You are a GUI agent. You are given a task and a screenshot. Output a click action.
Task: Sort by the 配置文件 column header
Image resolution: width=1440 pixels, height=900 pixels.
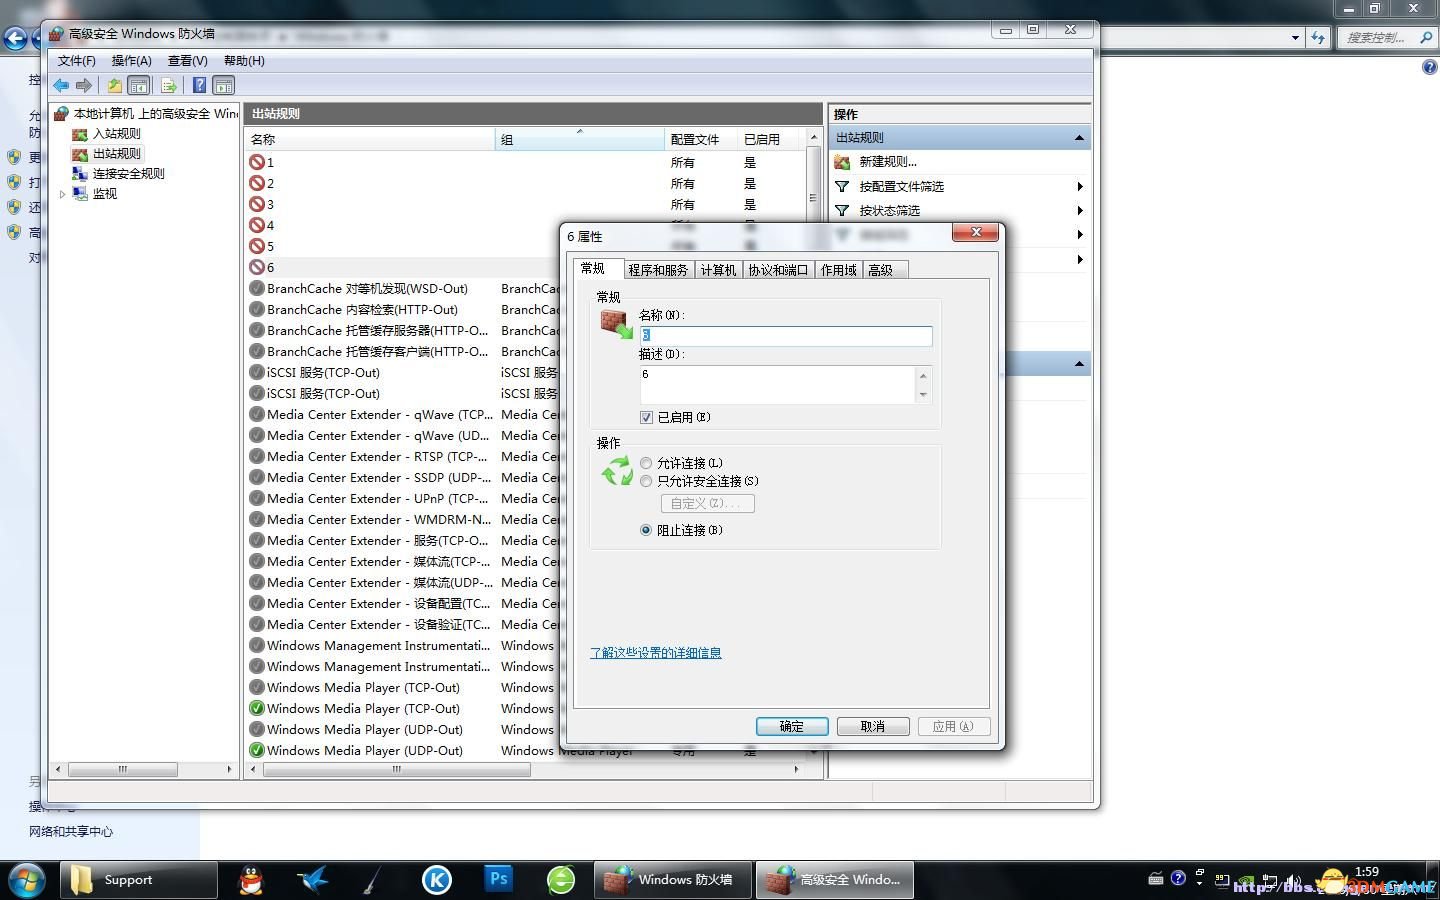701,139
